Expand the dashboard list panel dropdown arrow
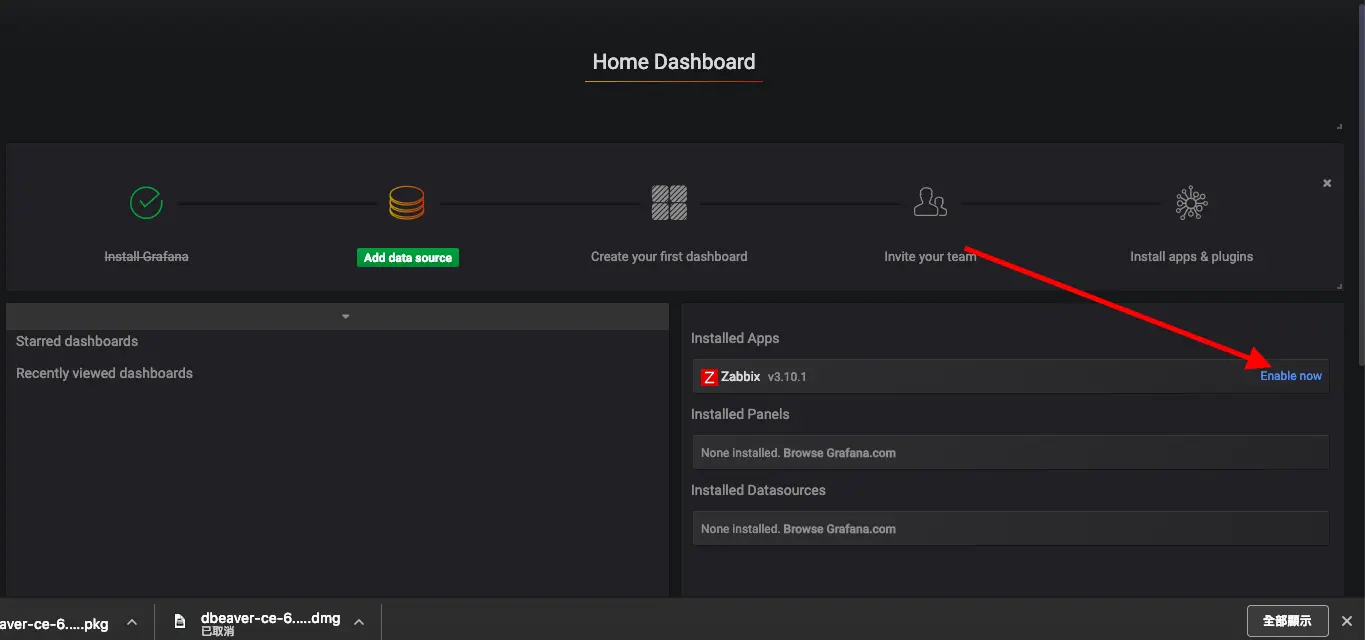 pos(345,317)
